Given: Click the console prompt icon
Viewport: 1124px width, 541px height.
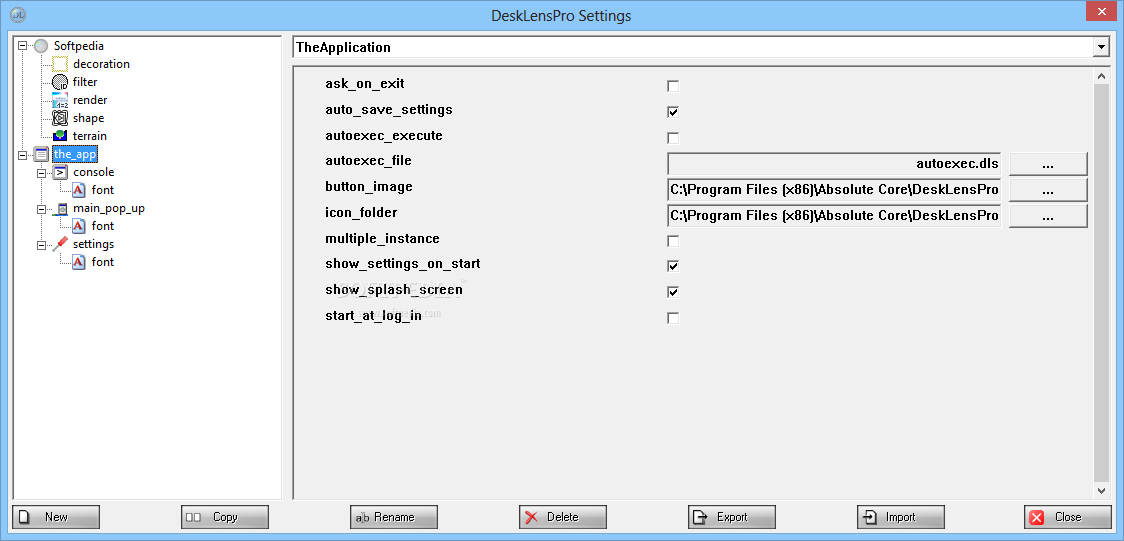Looking at the screenshot, I should [60, 172].
